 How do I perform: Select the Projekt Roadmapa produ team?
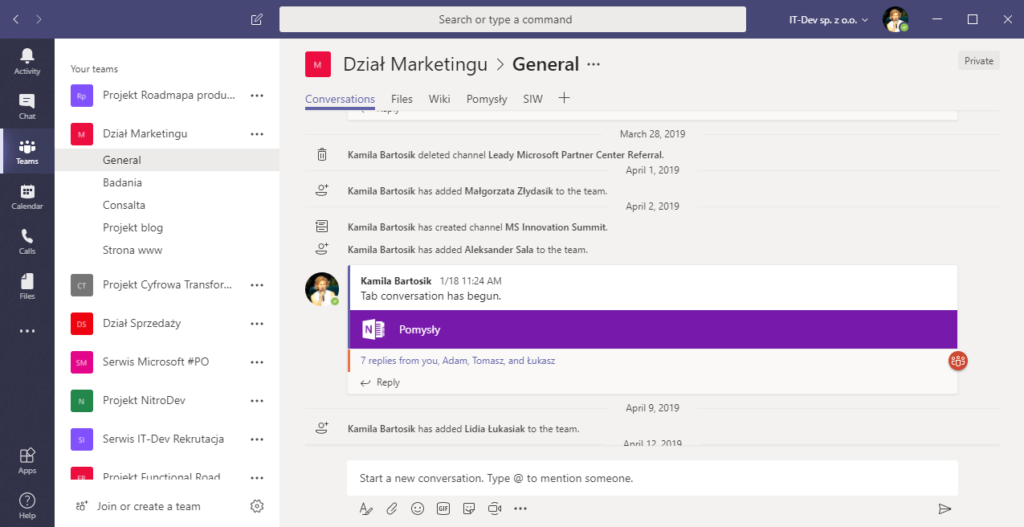[168, 95]
